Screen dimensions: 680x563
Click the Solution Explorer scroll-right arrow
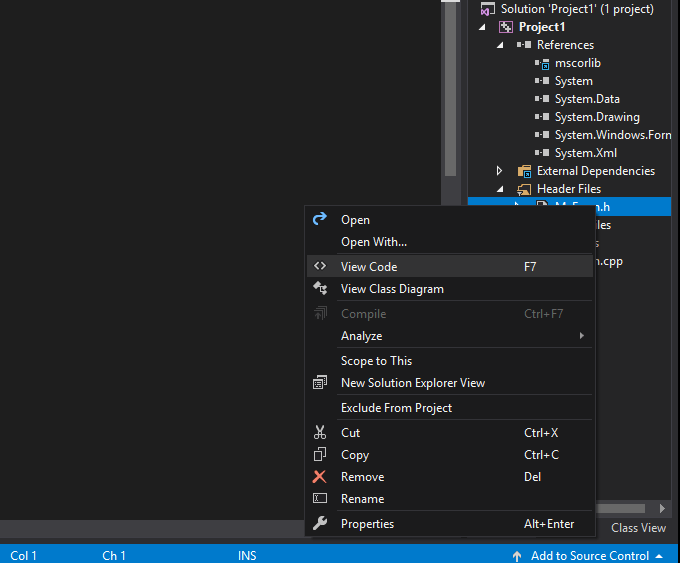pos(662,508)
